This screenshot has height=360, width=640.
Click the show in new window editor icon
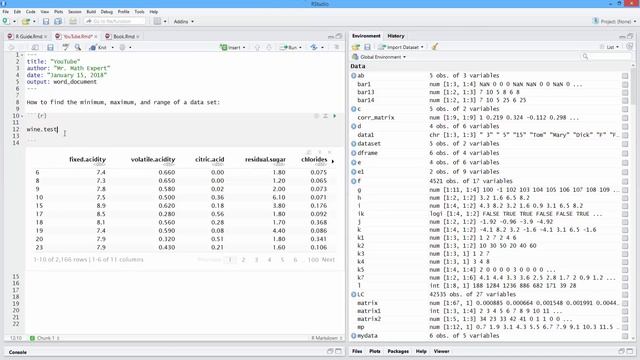coord(35,47)
